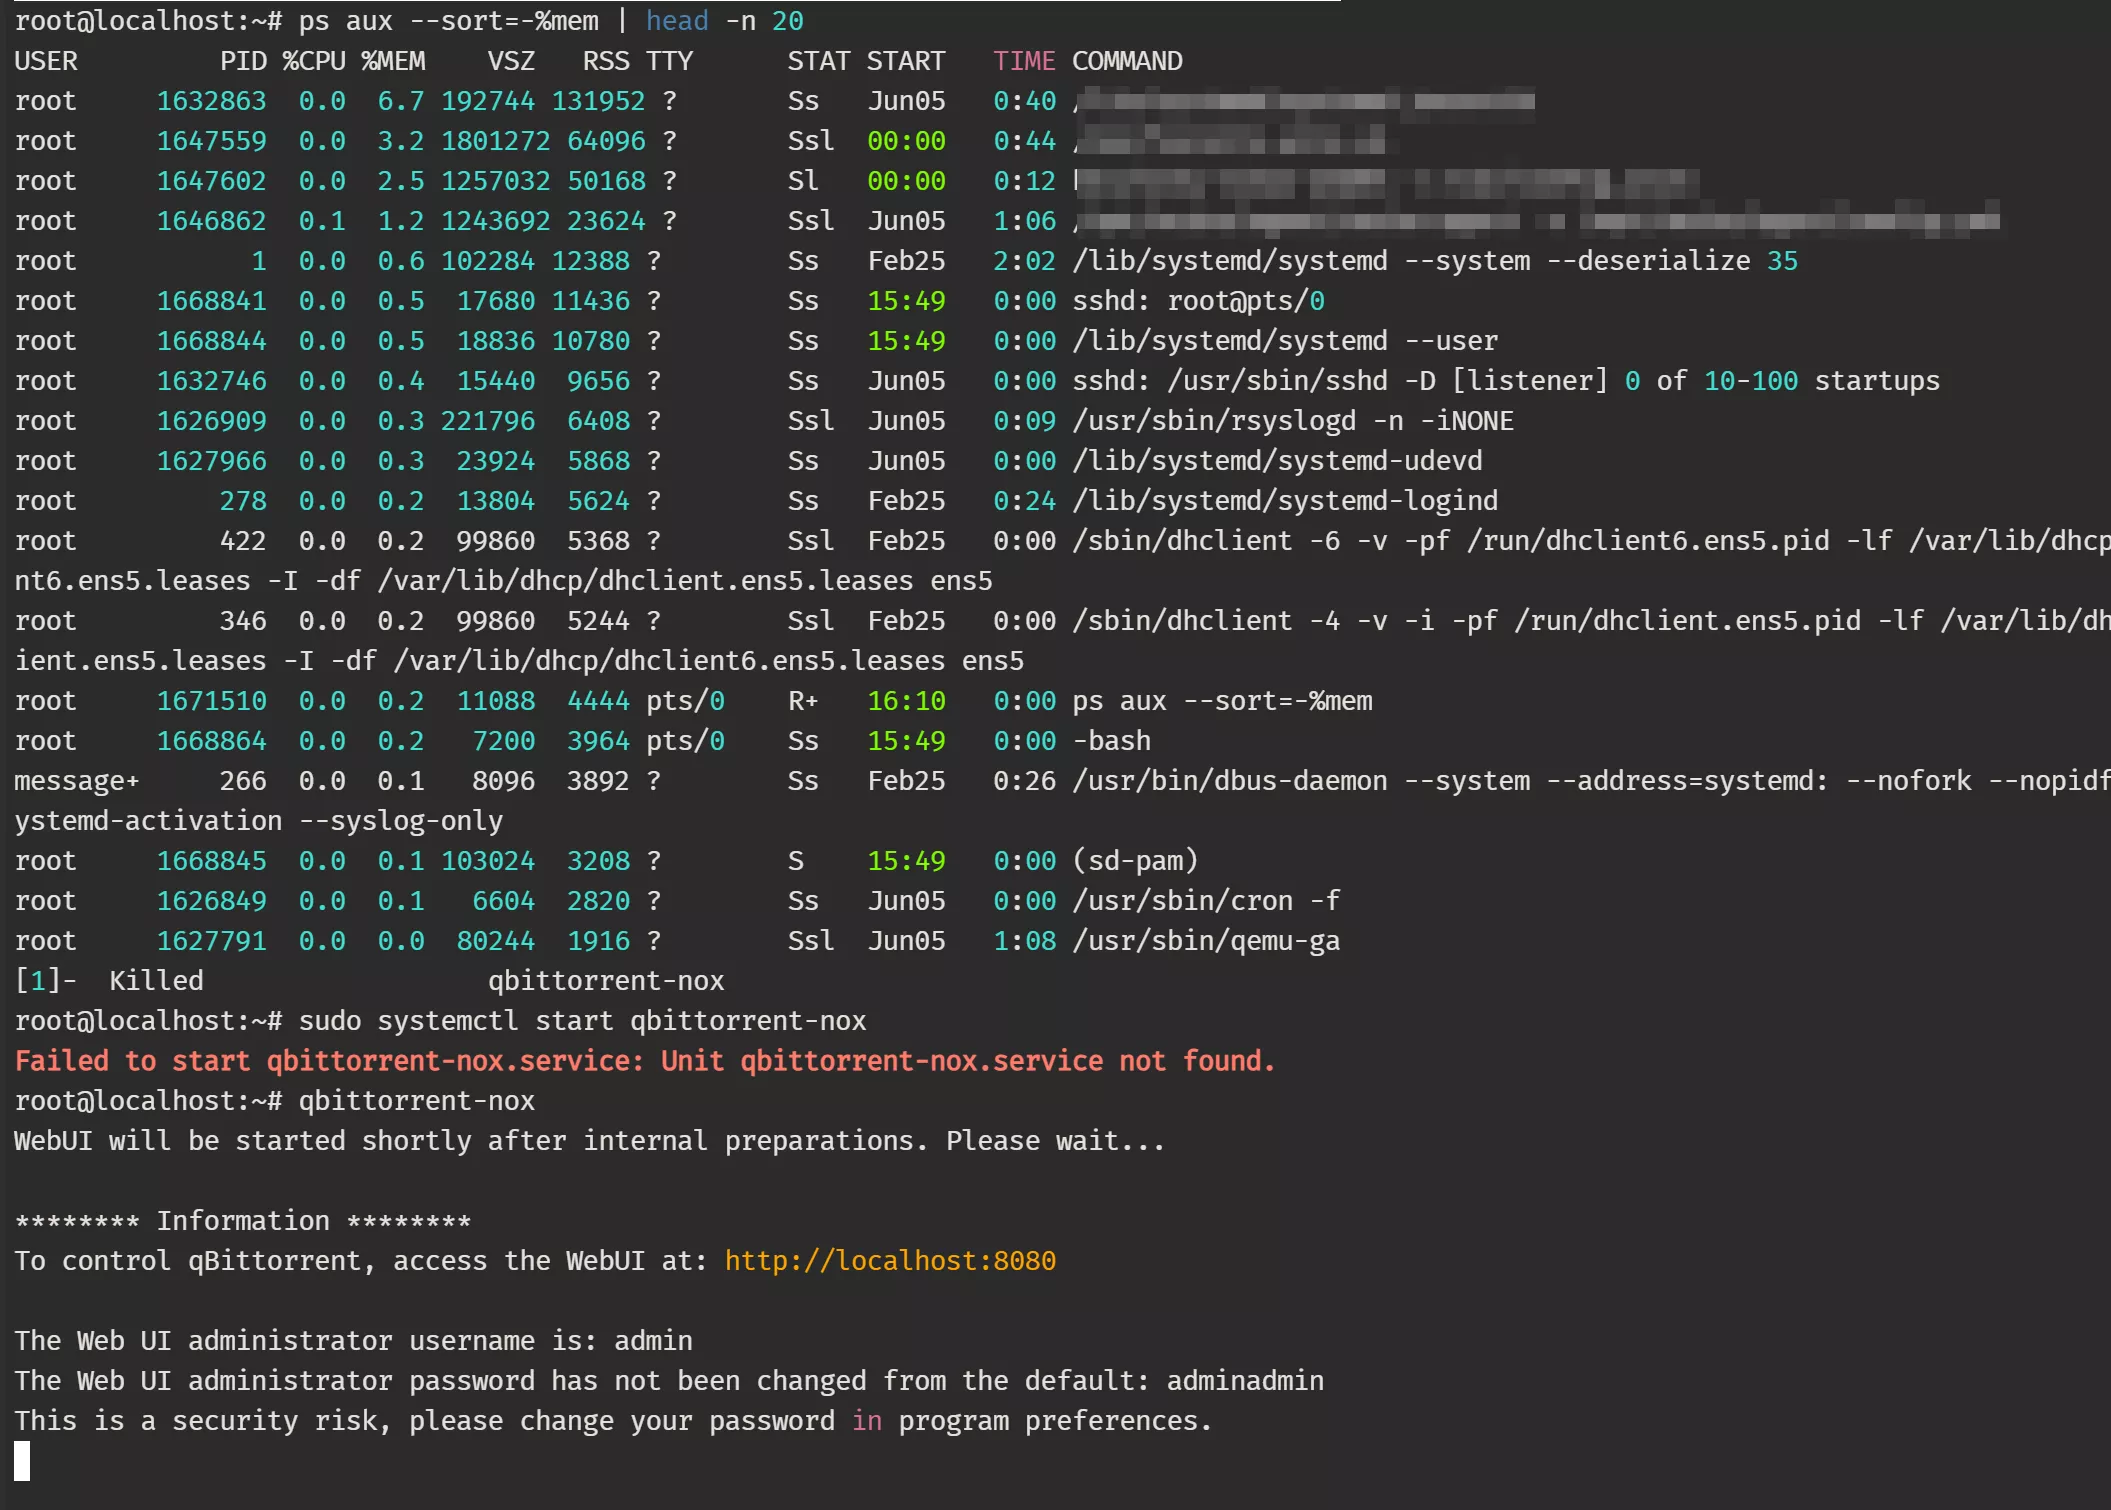Open the http://localhost:8080 WebUI link
2111x1510 pixels.
tap(889, 1260)
